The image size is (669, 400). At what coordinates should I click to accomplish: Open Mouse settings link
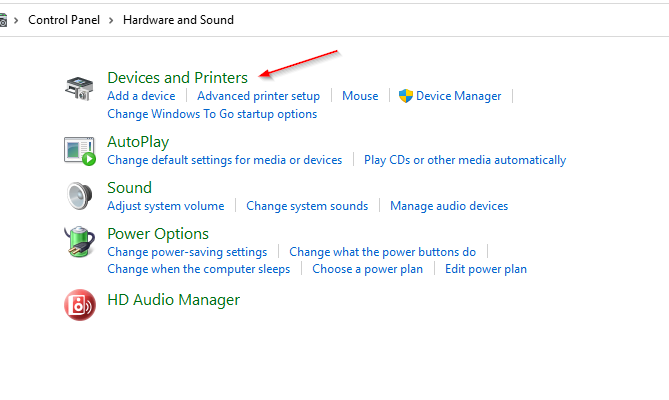coord(360,96)
